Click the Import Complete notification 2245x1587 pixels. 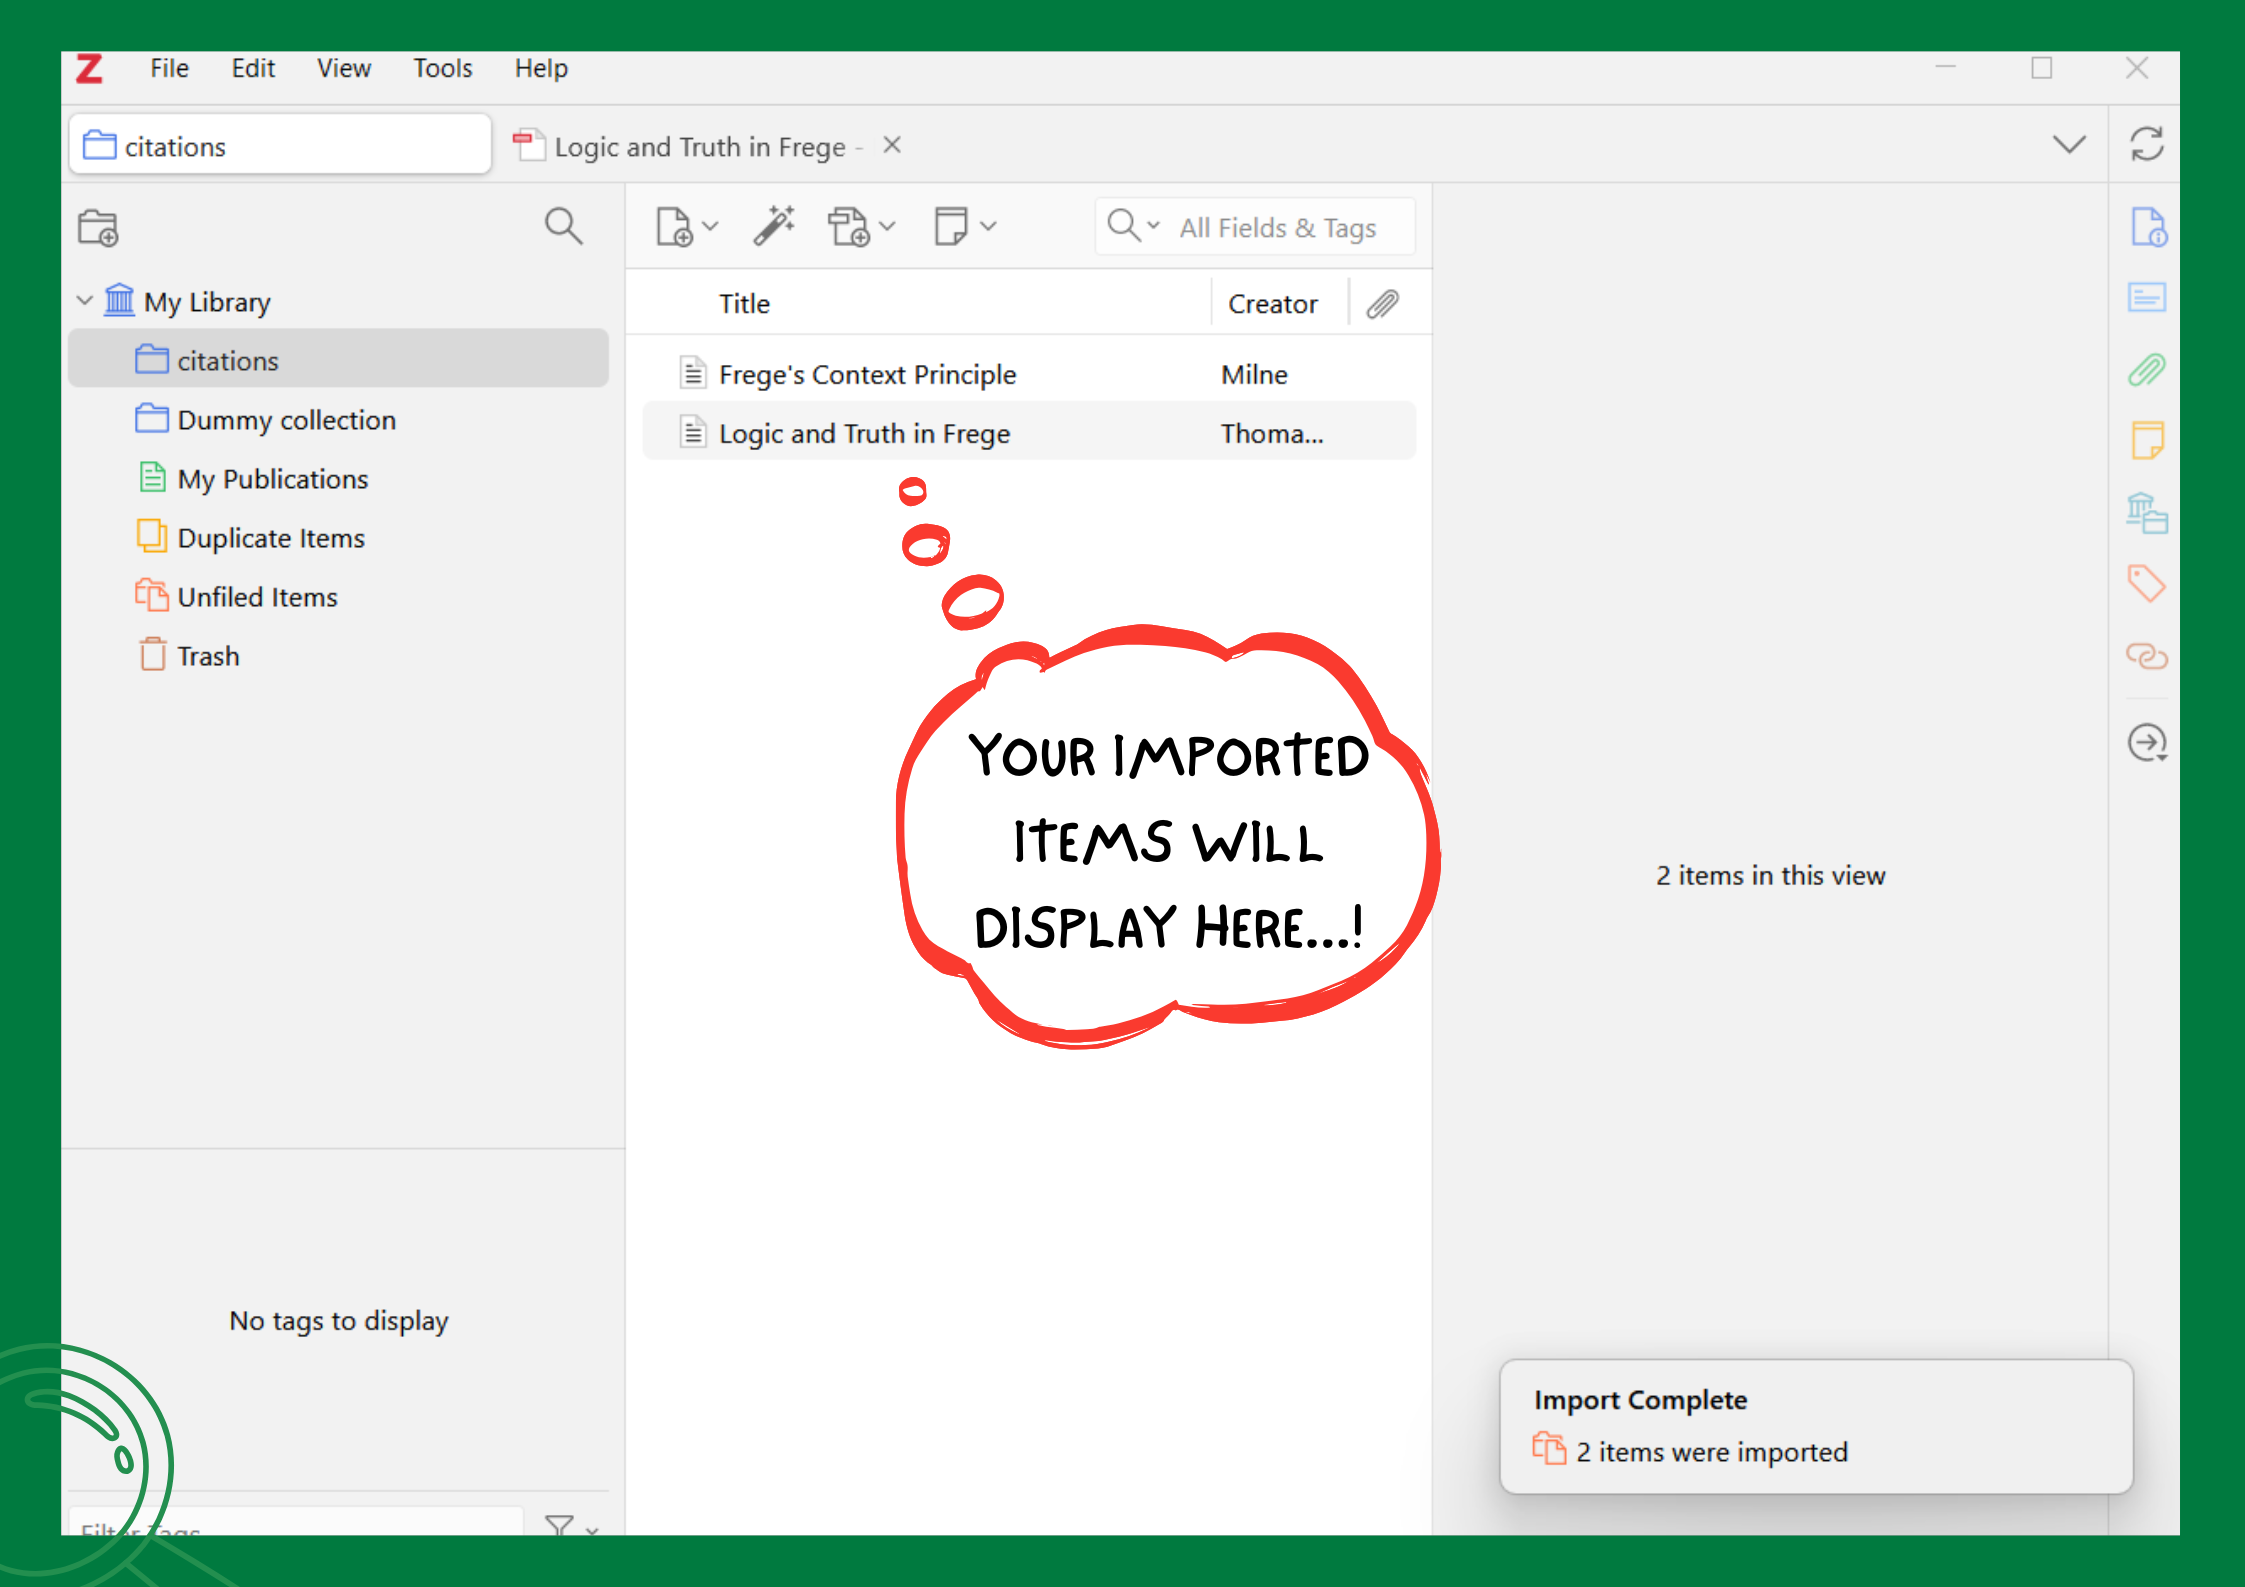pos(1816,1426)
